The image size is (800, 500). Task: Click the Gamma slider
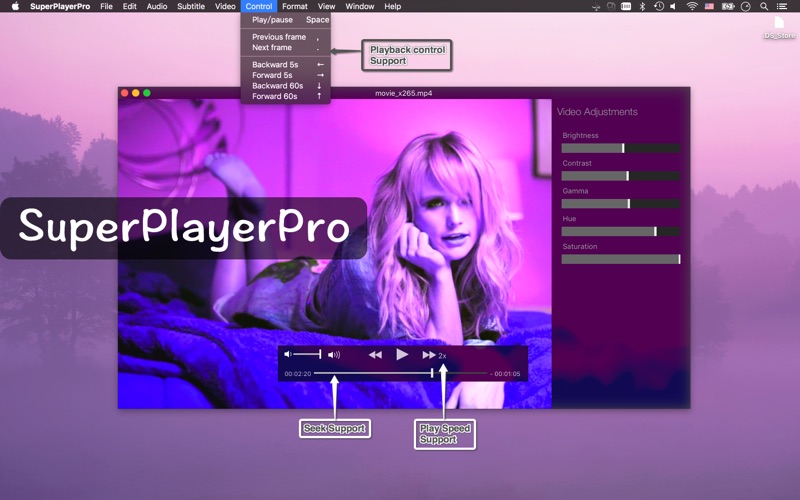point(620,204)
